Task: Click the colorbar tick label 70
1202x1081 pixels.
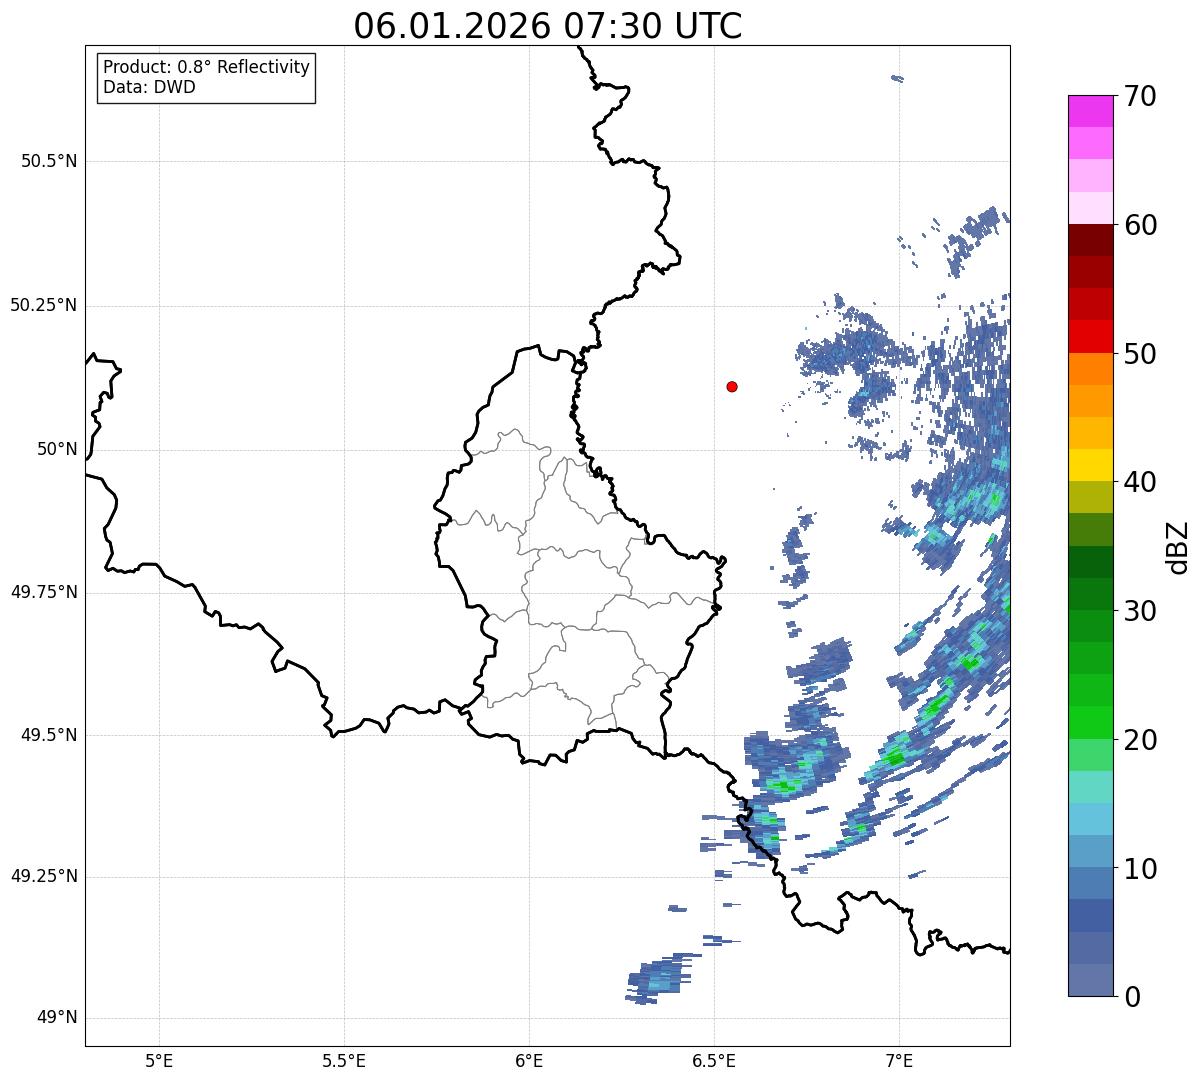Action: pos(1140,96)
